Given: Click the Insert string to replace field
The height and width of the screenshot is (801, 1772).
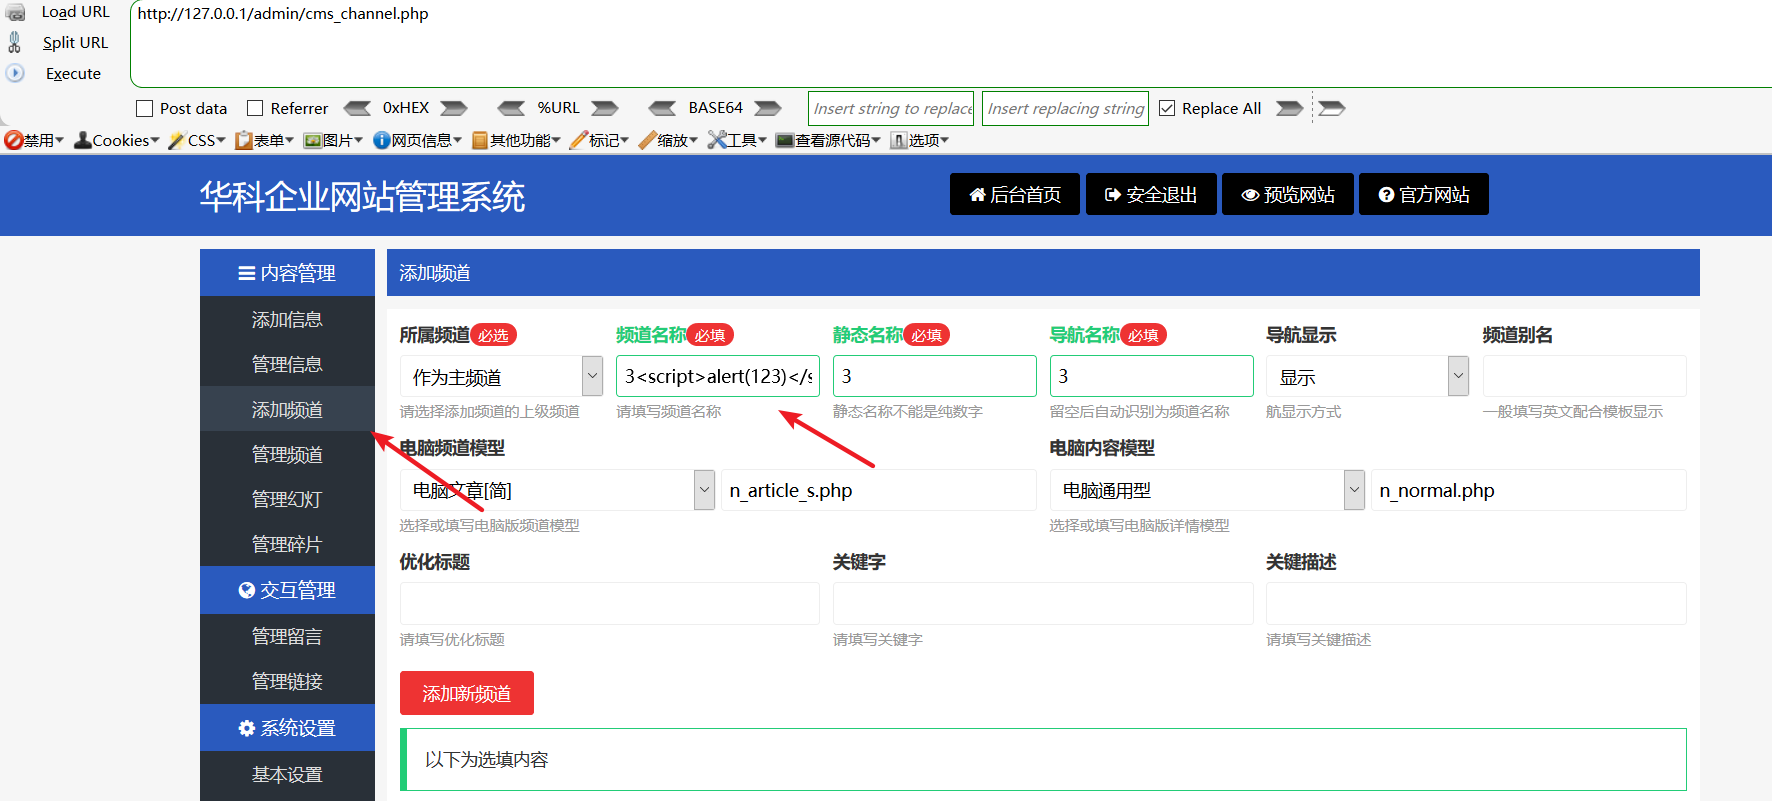Looking at the screenshot, I should [891, 108].
